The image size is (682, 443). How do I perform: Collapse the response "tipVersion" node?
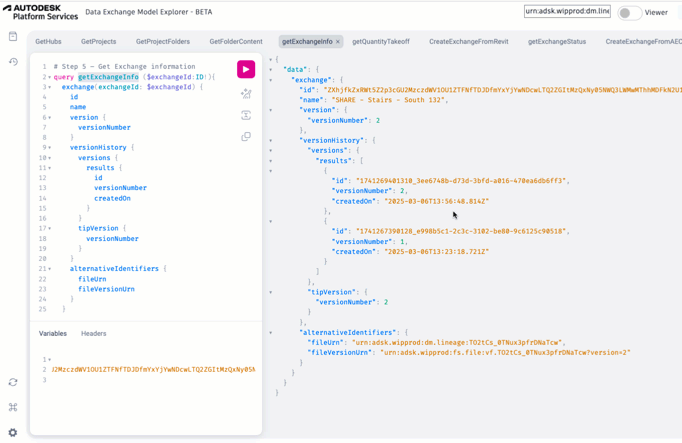tap(271, 292)
